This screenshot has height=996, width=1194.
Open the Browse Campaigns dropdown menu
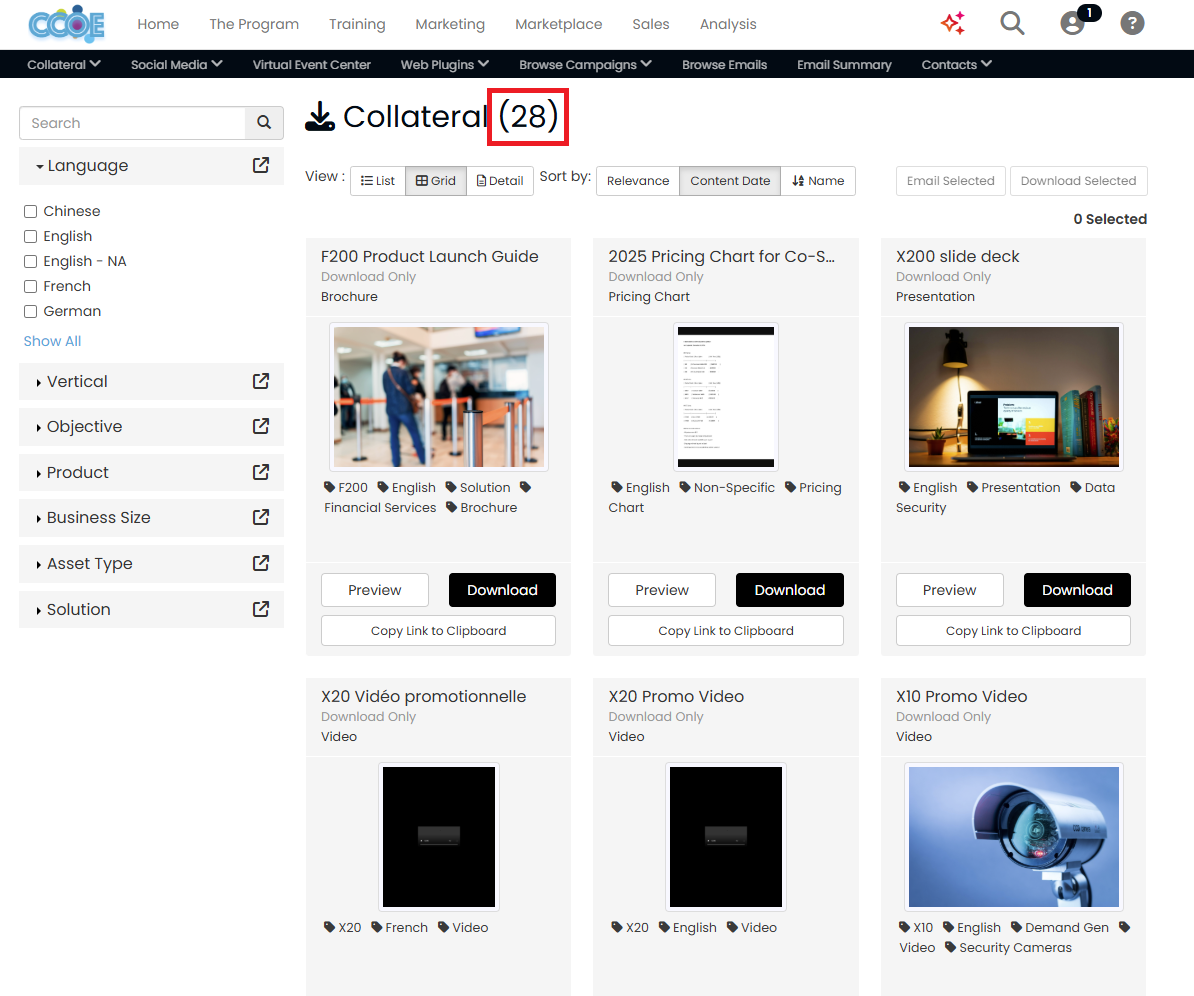coord(585,65)
